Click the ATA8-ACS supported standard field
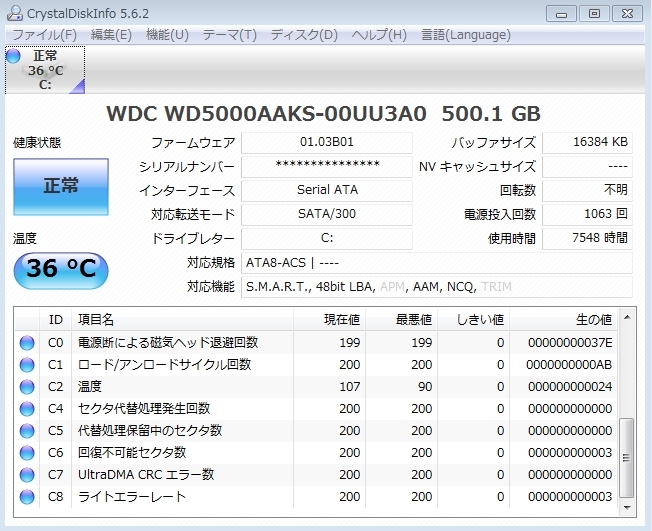652x531 pixels. click(437, 263)
